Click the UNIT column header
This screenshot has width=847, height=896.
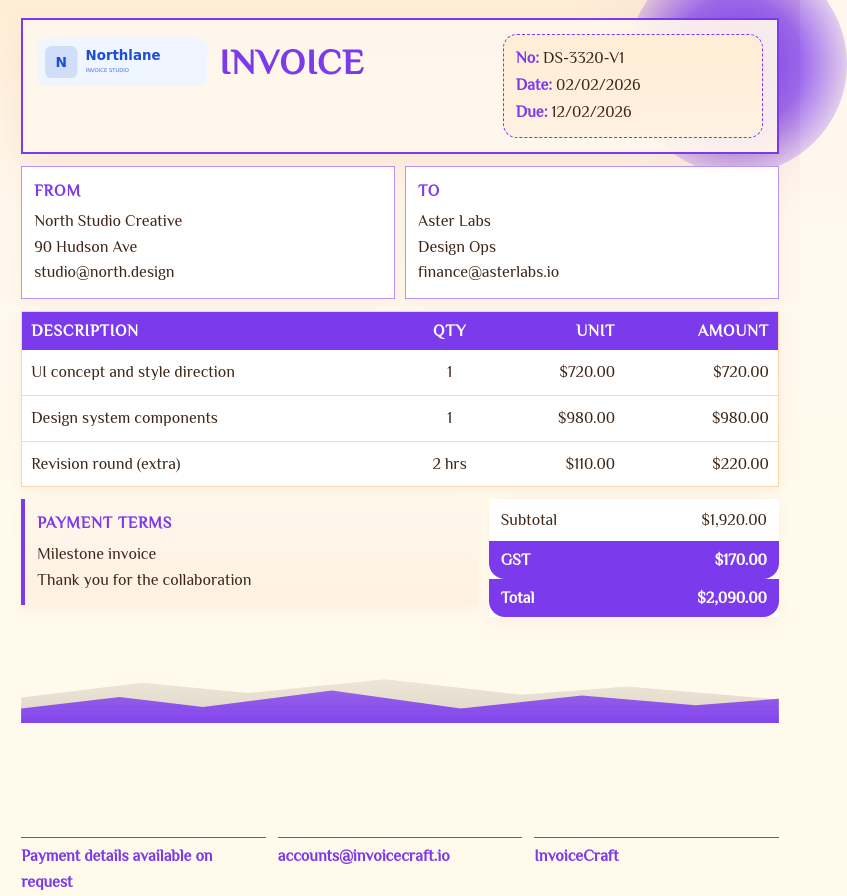click(x=595, y=330)
